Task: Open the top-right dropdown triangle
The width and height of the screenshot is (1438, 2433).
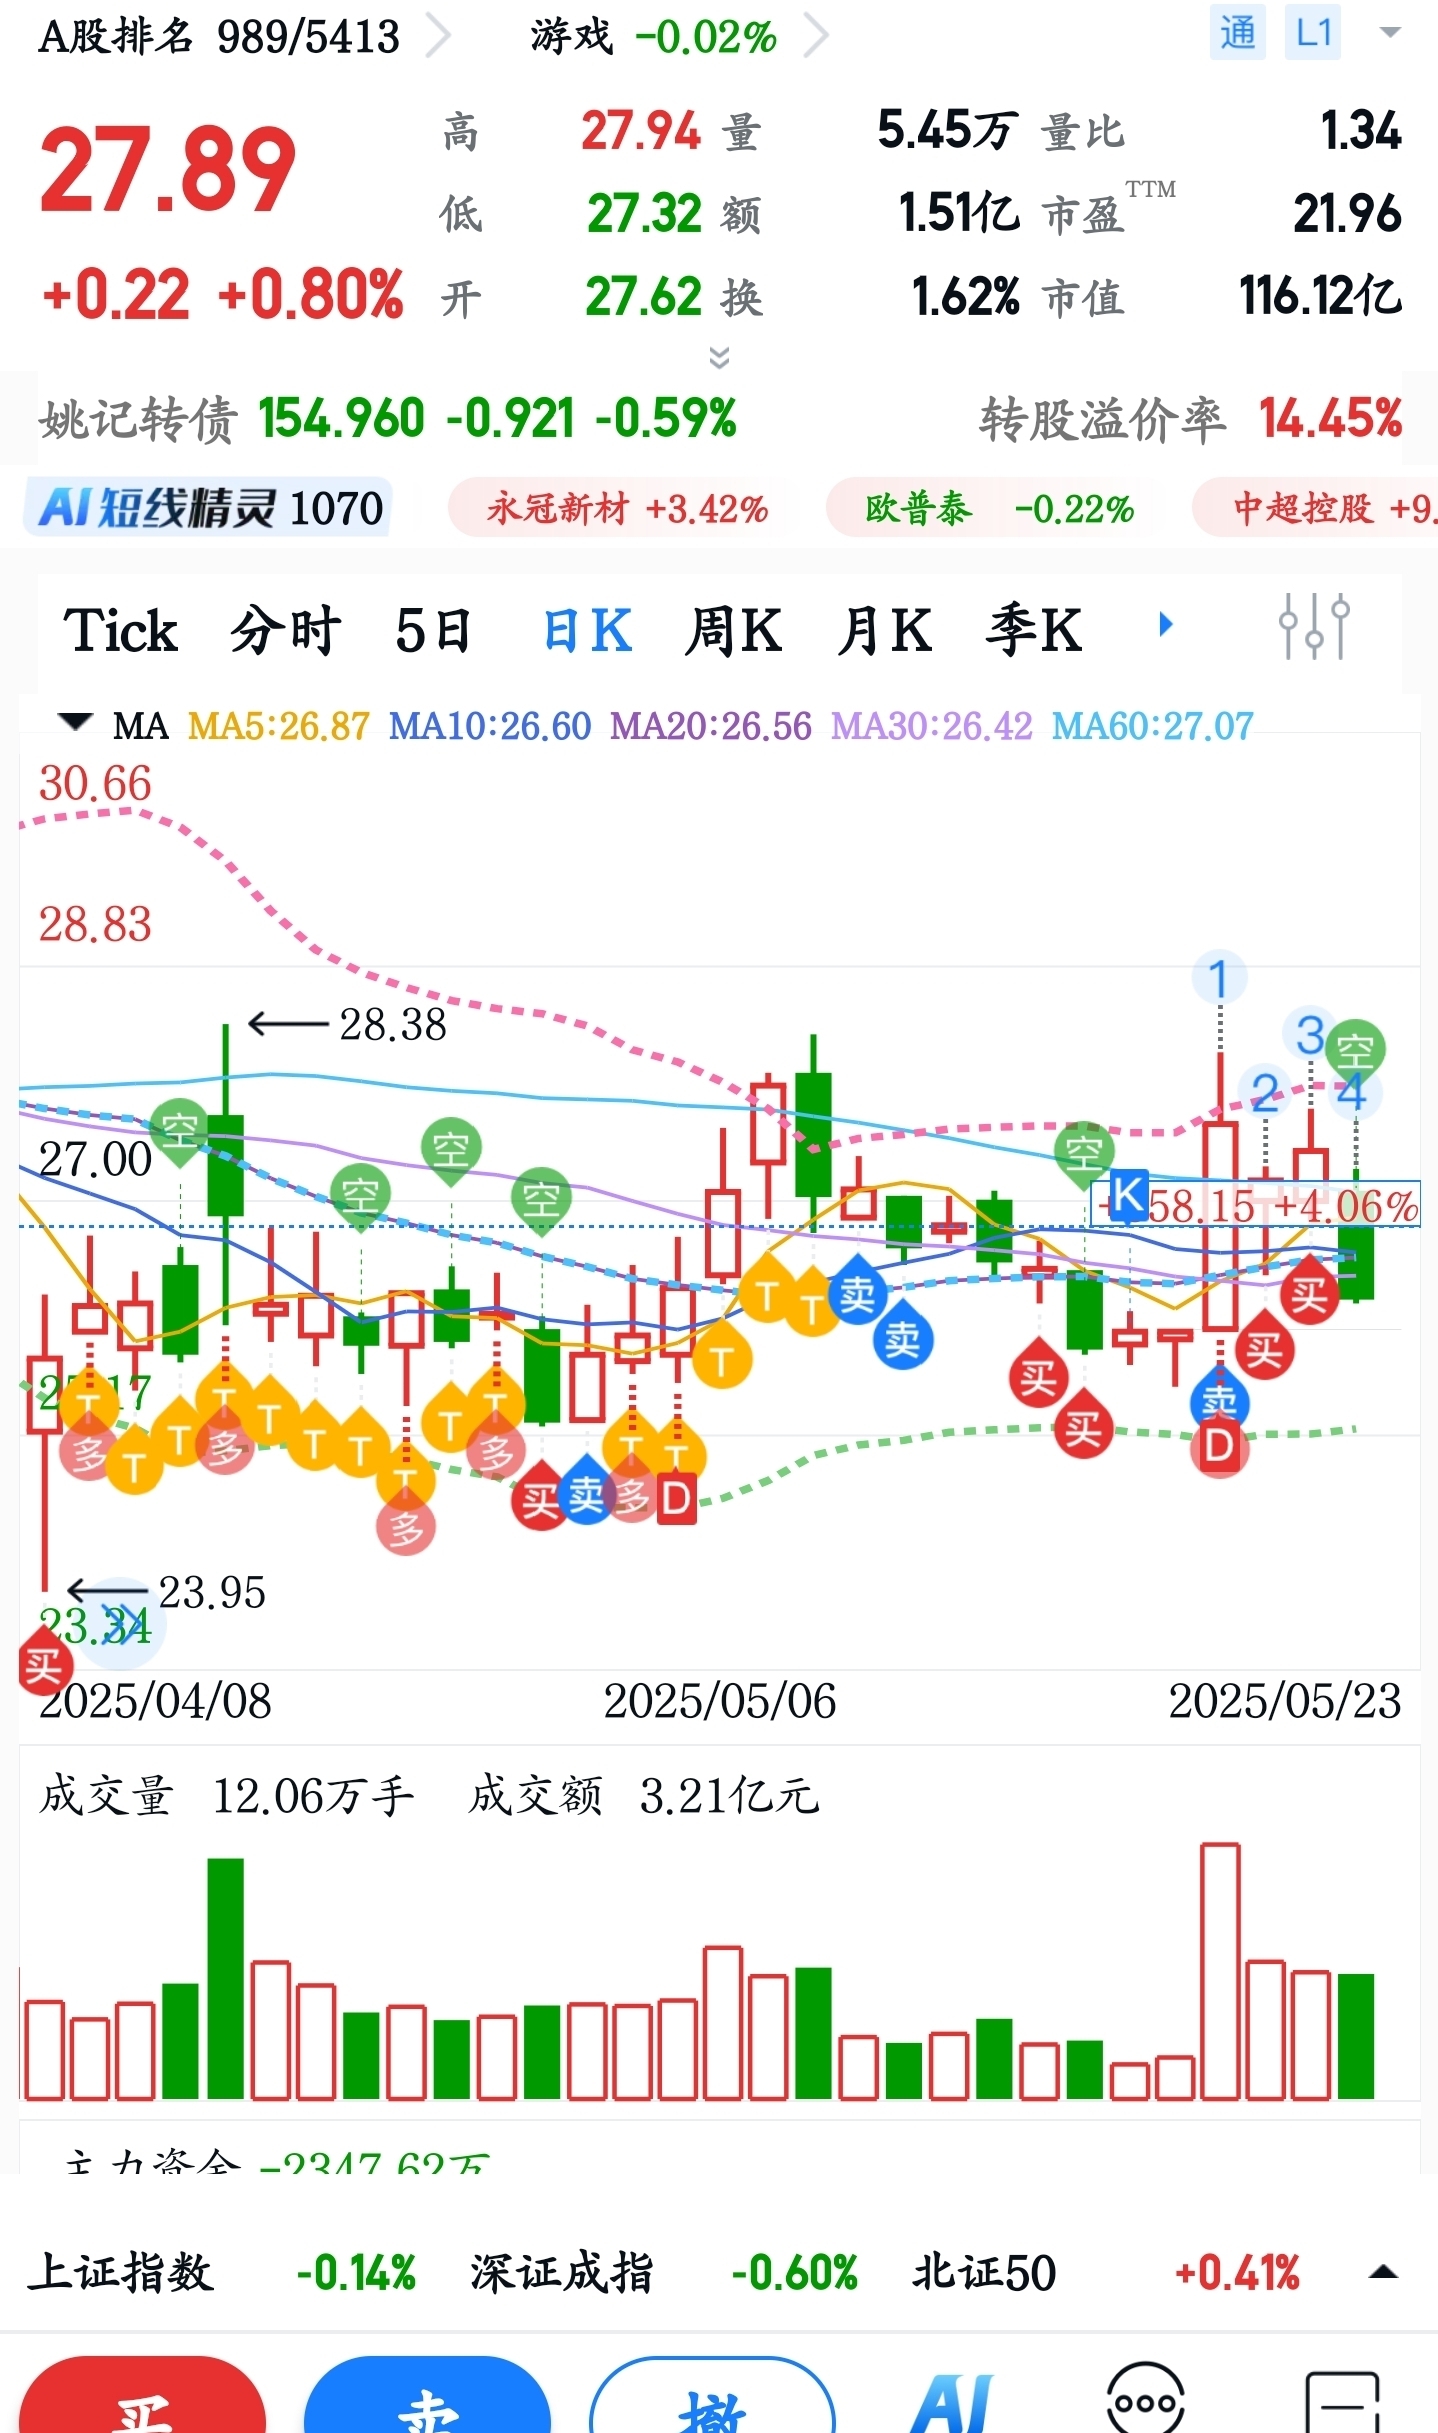Action: [1390, 32]
